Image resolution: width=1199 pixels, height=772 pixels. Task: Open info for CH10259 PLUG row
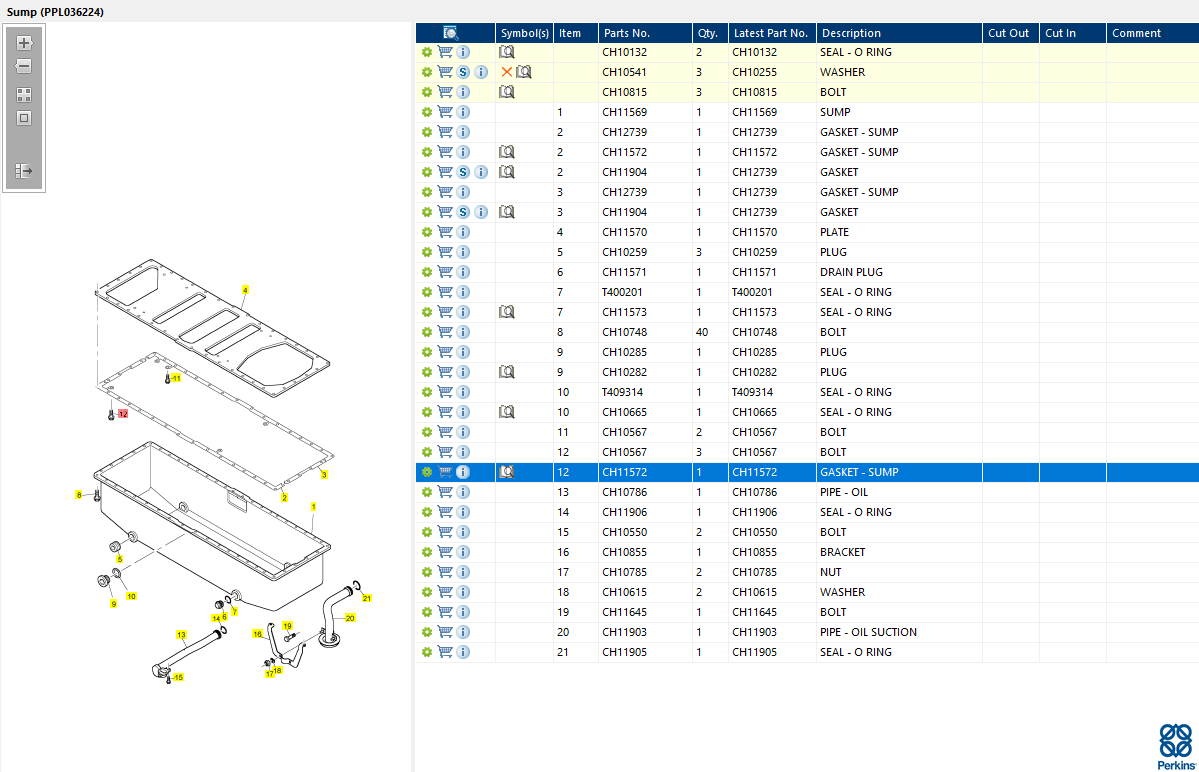(463, 252)
